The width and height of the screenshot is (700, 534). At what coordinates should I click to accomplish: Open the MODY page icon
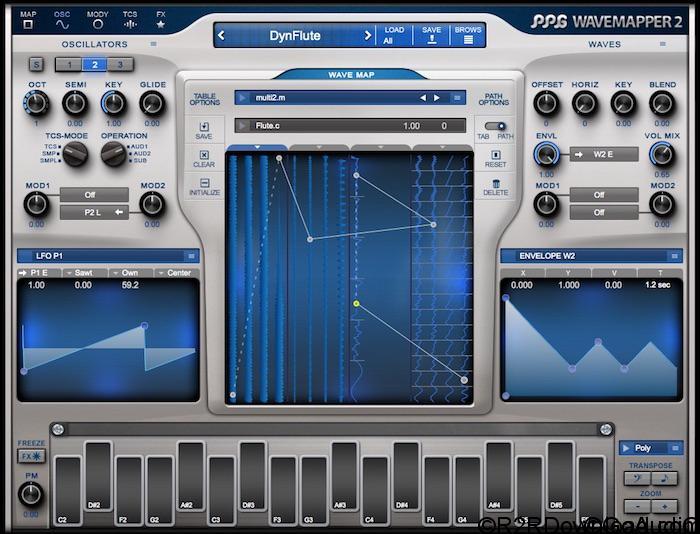pyautogui.click(x=97, y=25)
